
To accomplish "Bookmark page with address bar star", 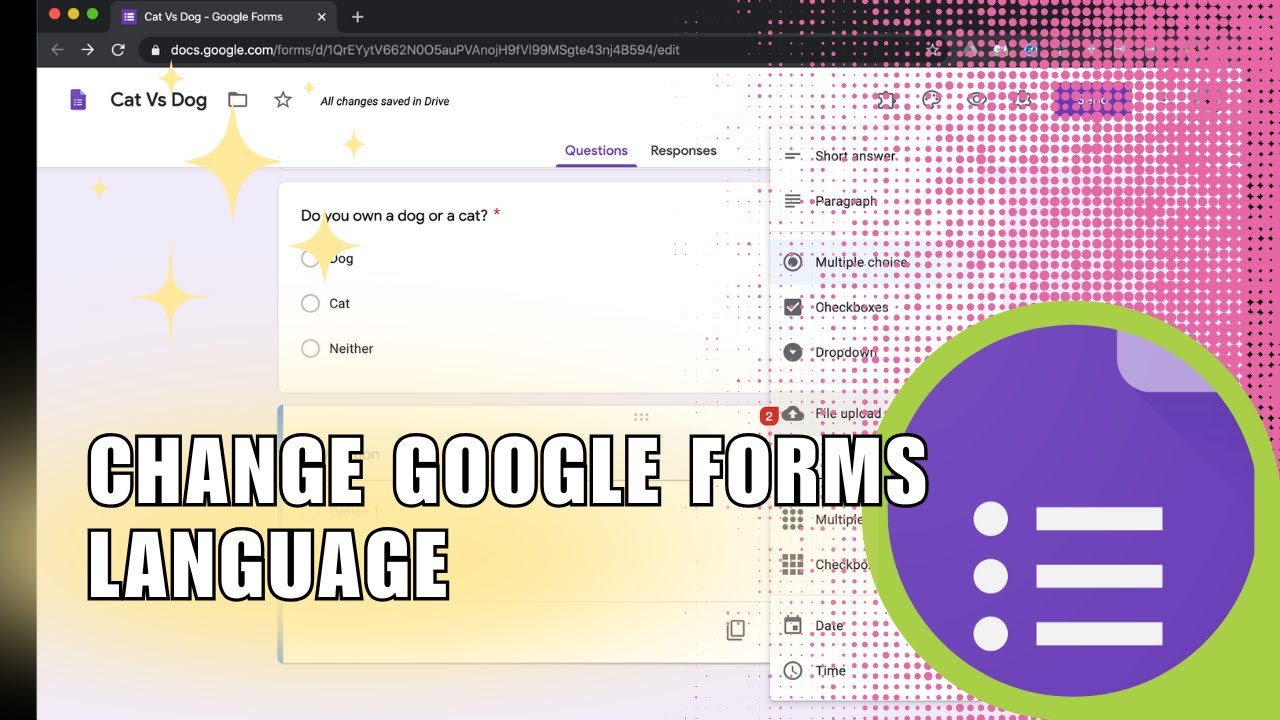I will [x=932, y=49].
